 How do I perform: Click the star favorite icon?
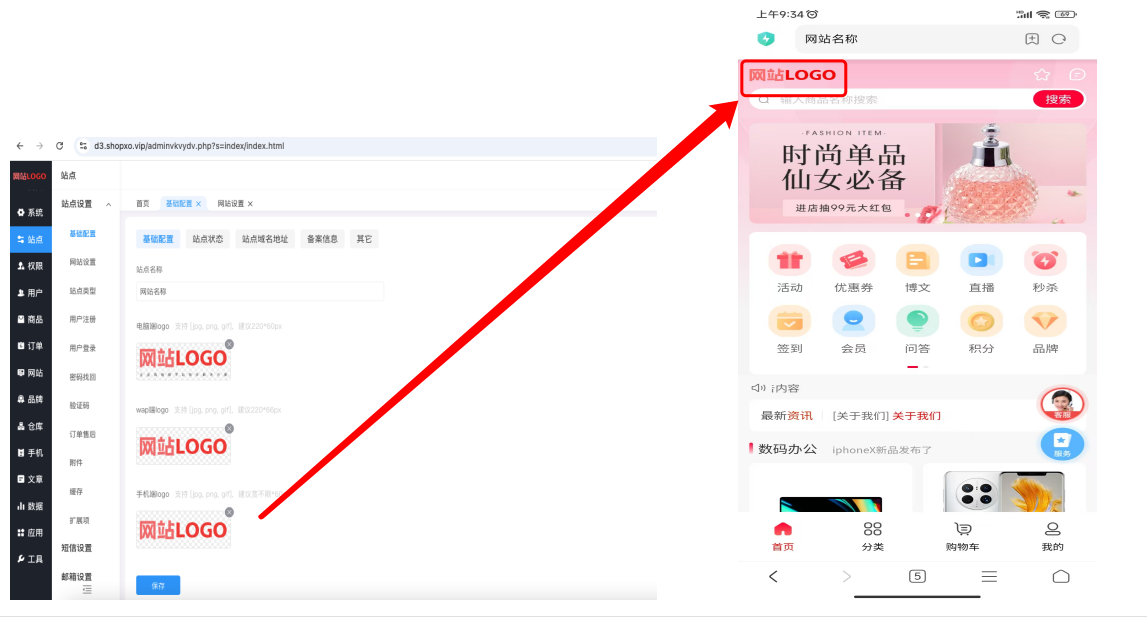coord(1042,75)
